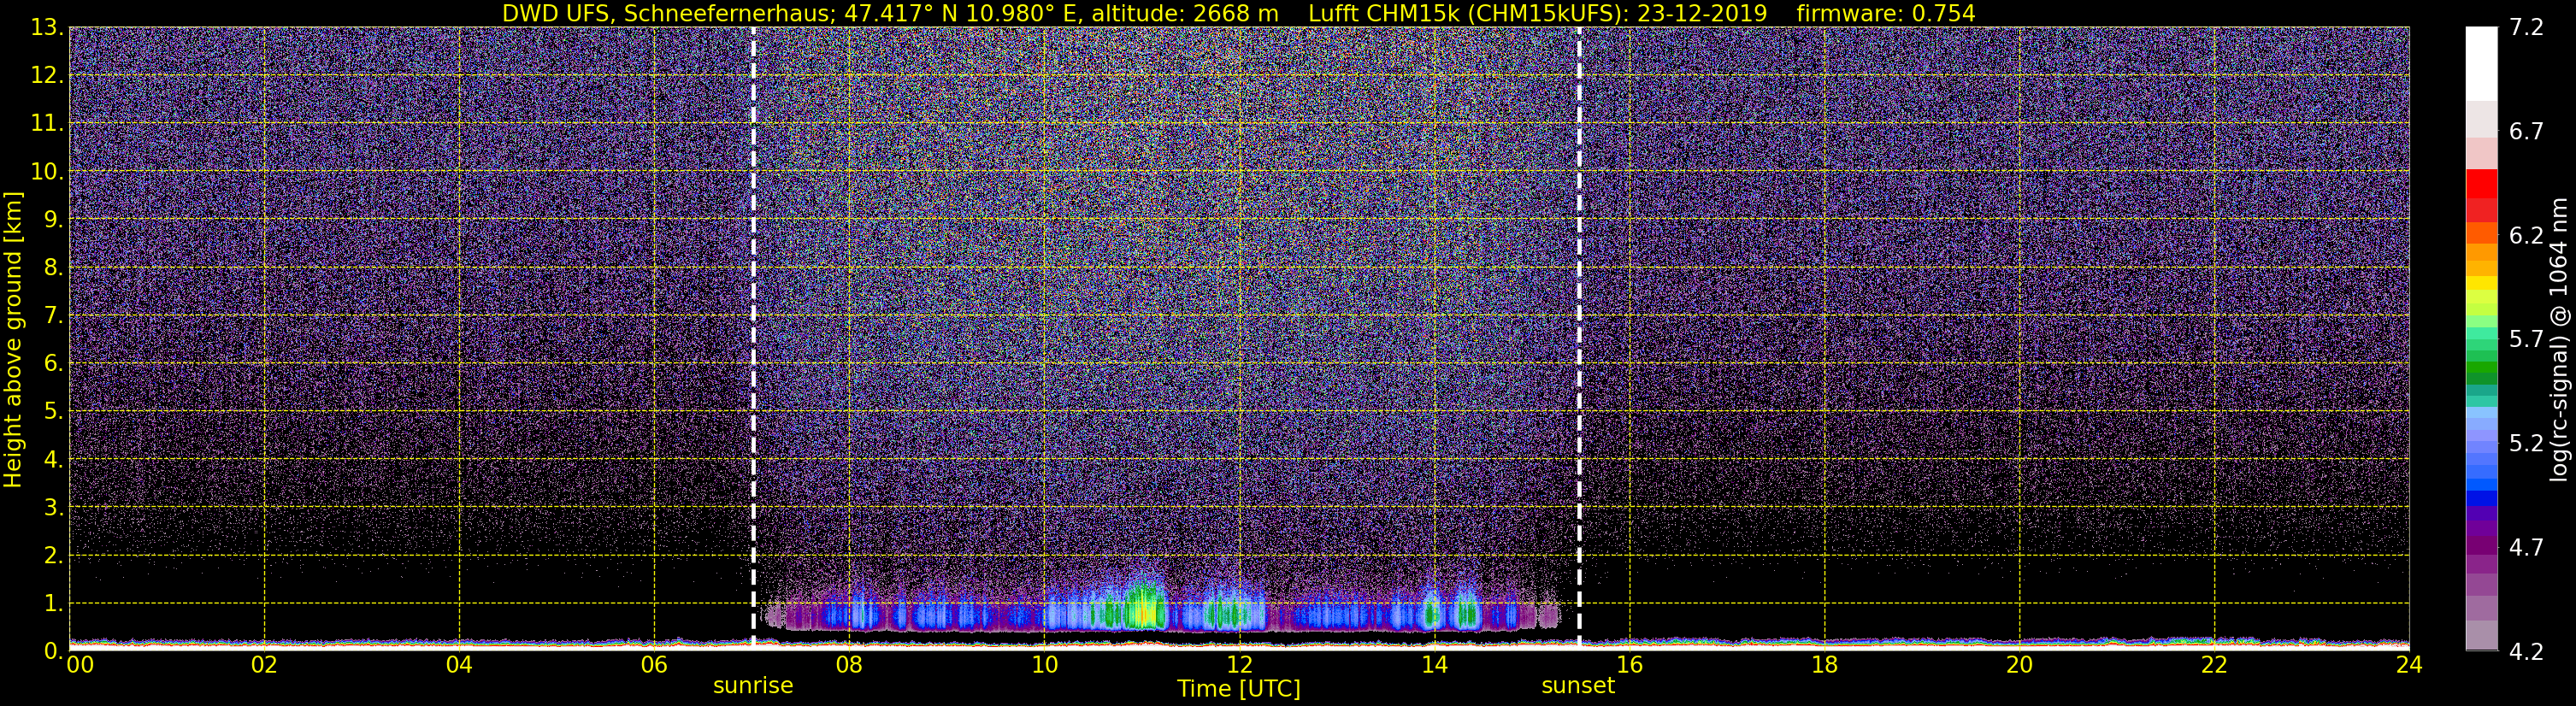
Task: Click the time tick label '10'
Action: click(x=1044, y=666)
